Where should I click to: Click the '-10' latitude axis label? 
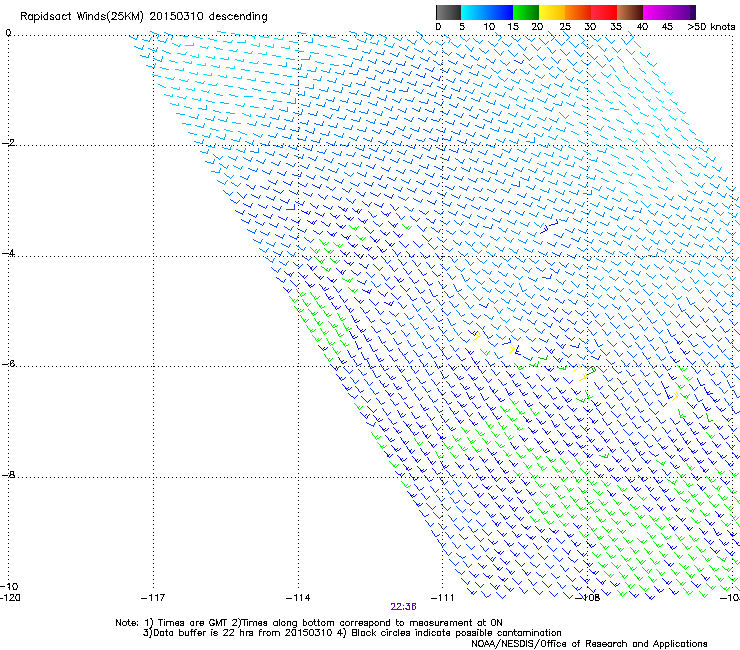click(10, 586)
